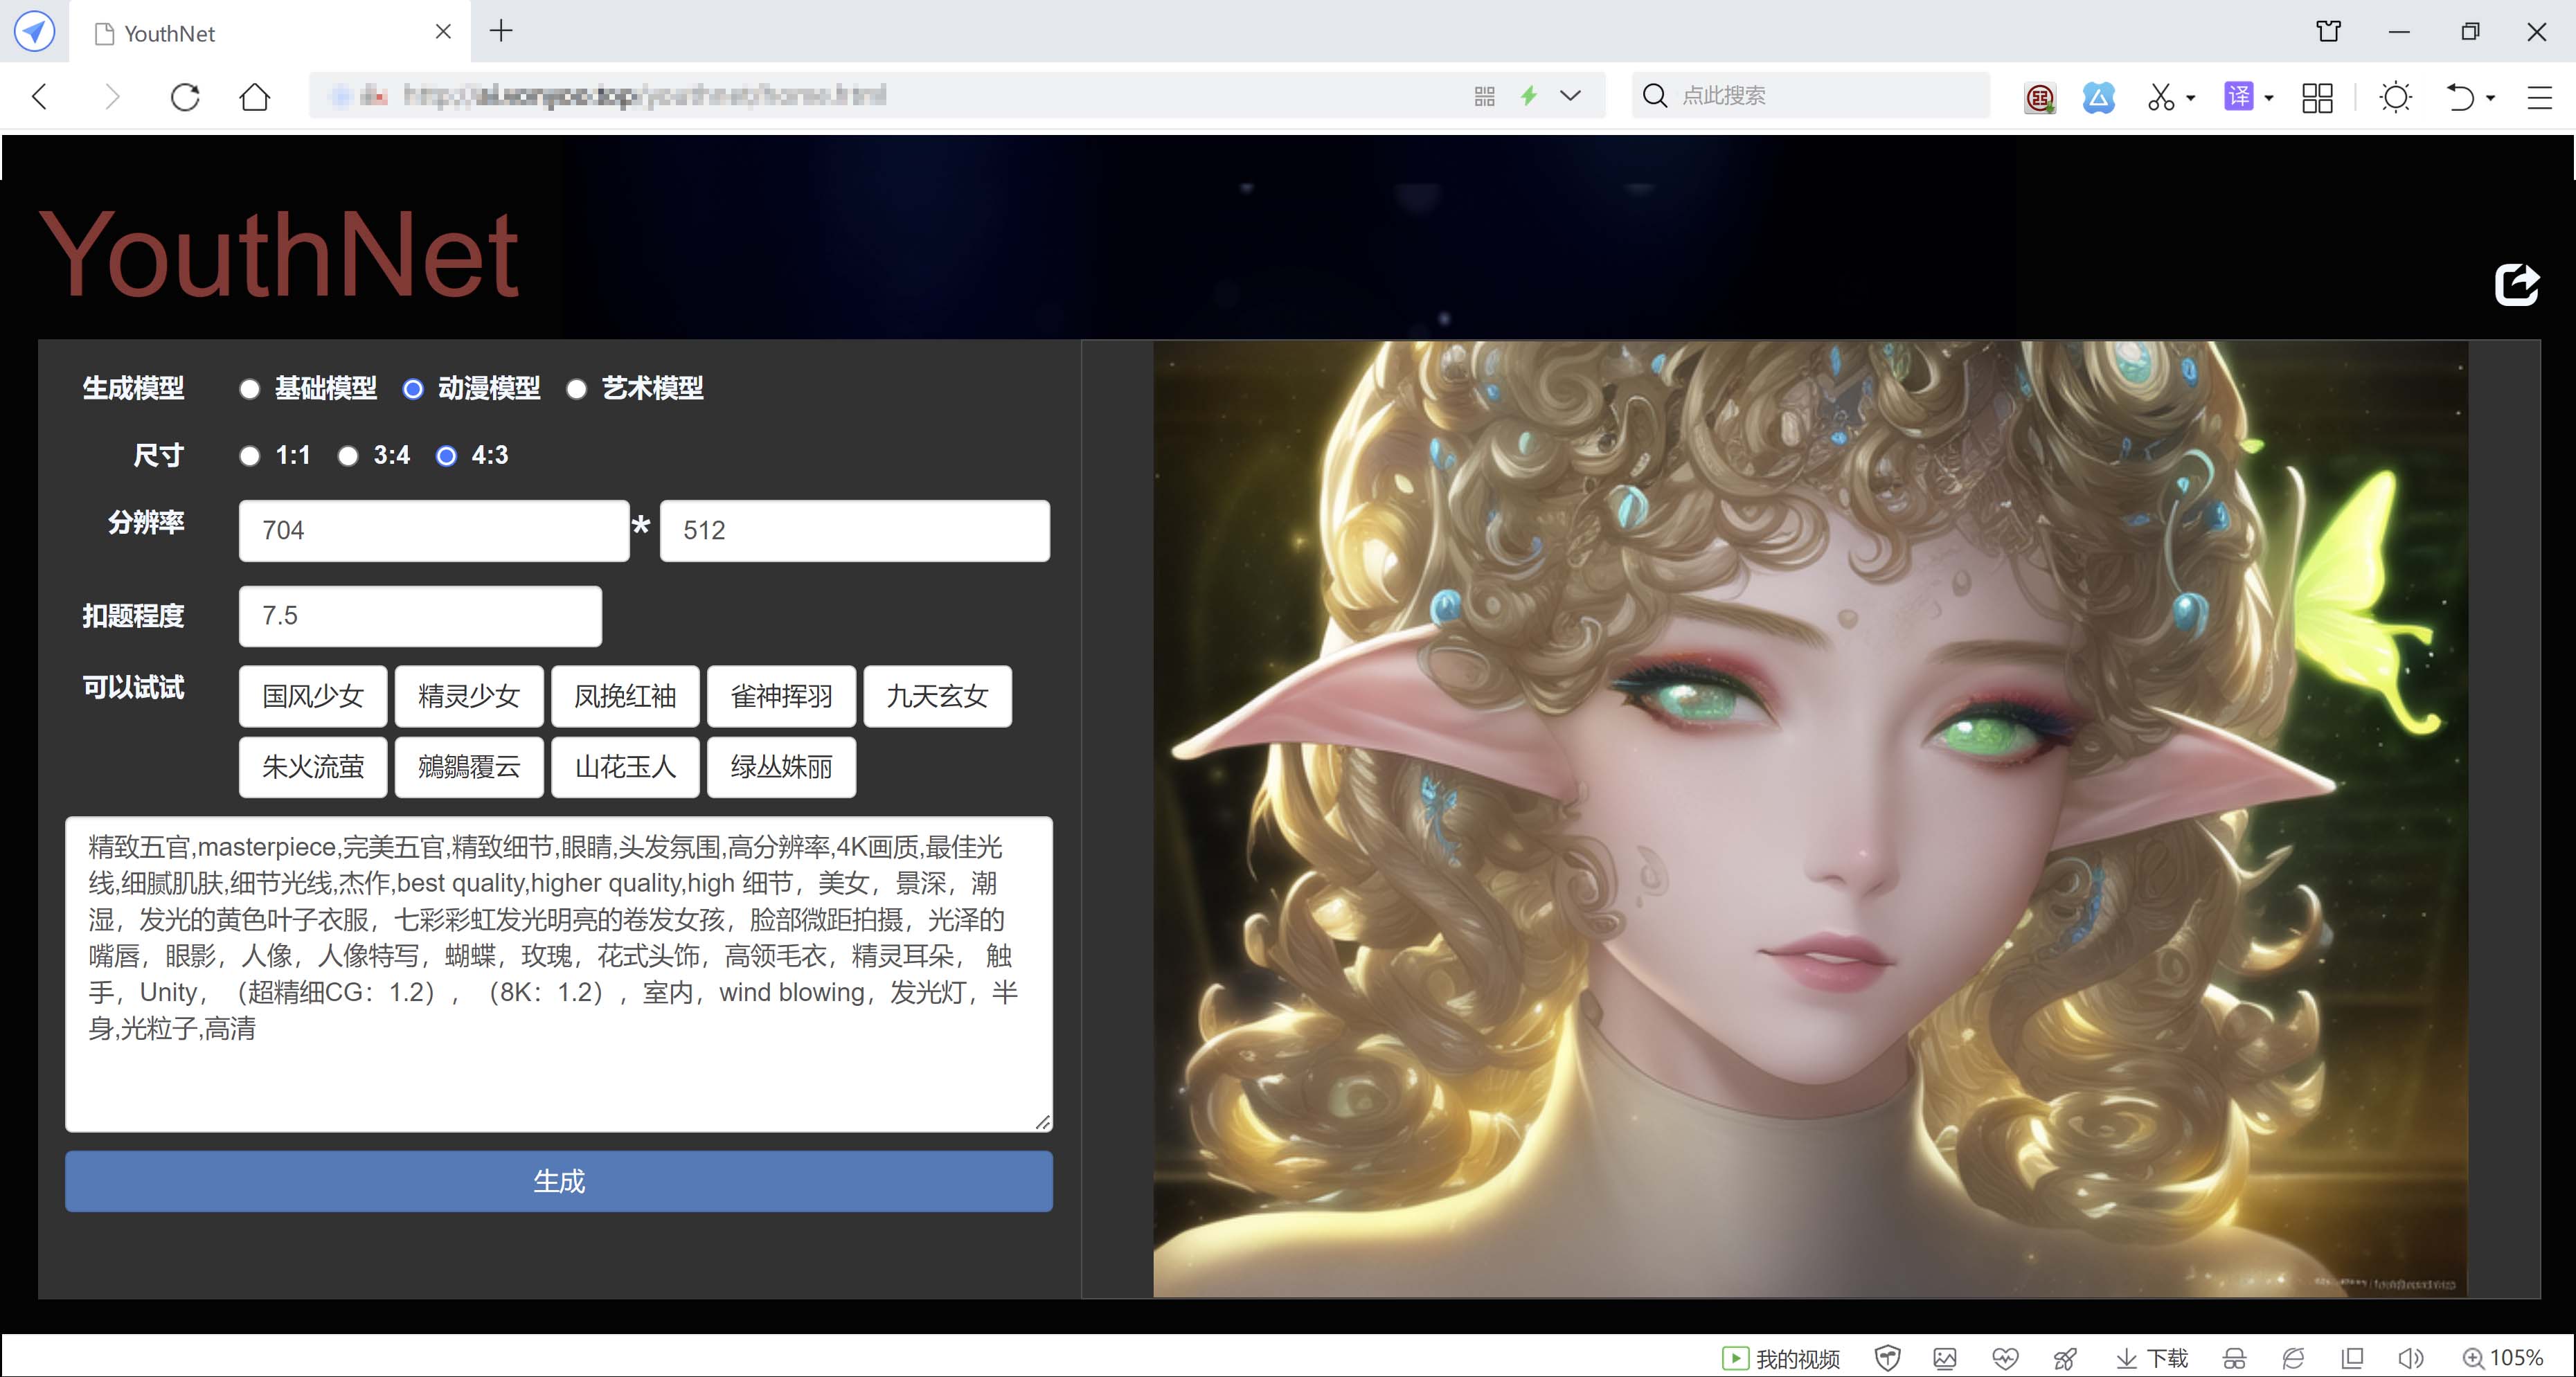Select the 艺术模型 radio button
This screenshot has height=1377, width=2576.
(x=576, y=389)
